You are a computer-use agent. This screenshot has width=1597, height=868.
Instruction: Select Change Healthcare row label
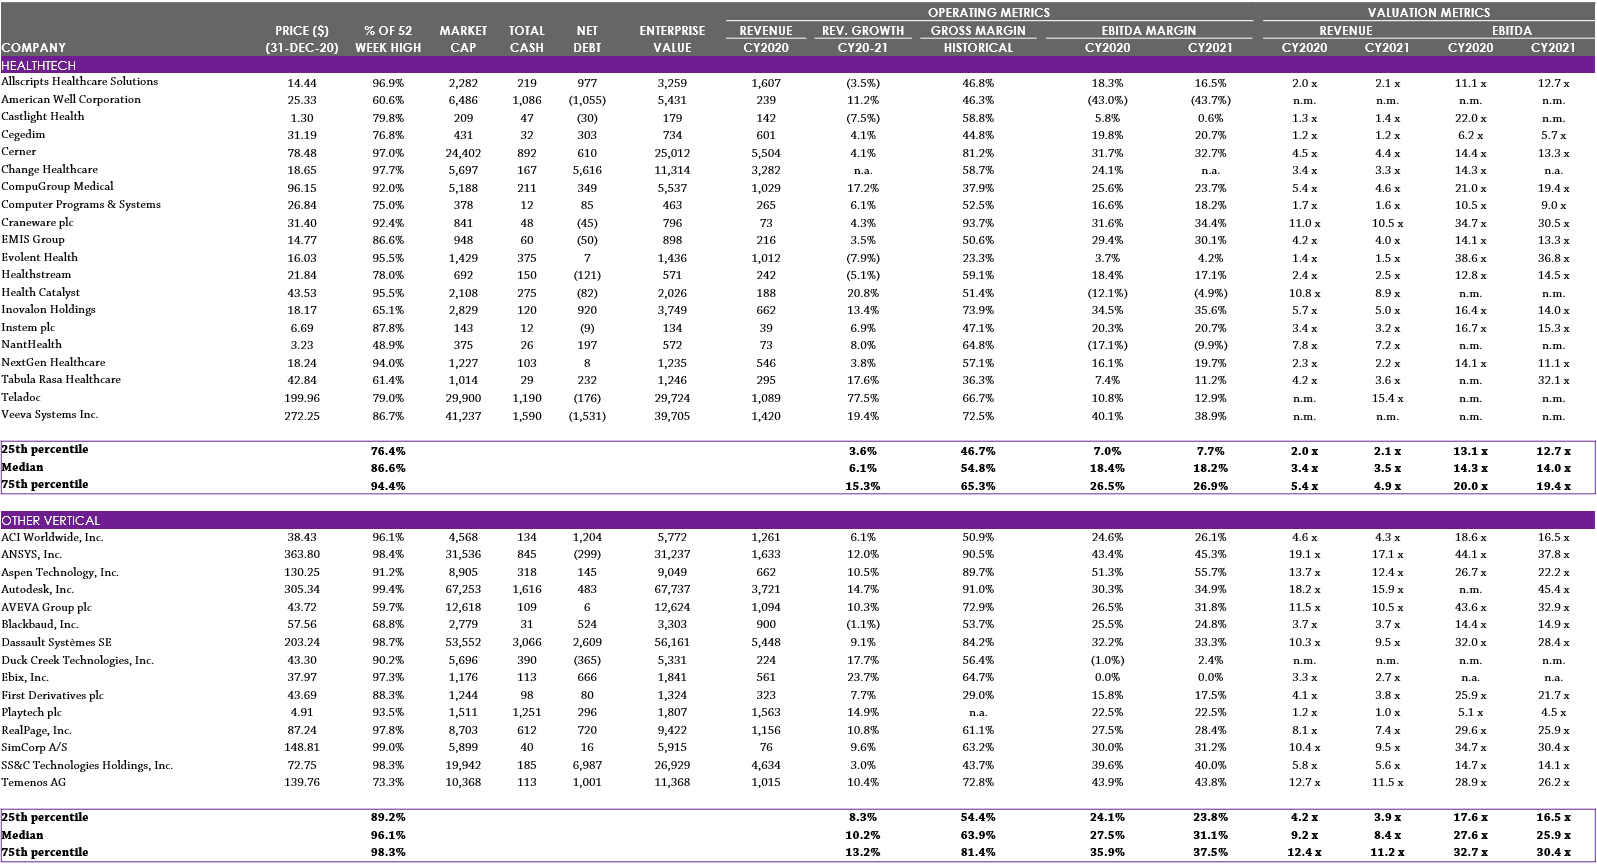pyautogui.click(x=50, y=170)
